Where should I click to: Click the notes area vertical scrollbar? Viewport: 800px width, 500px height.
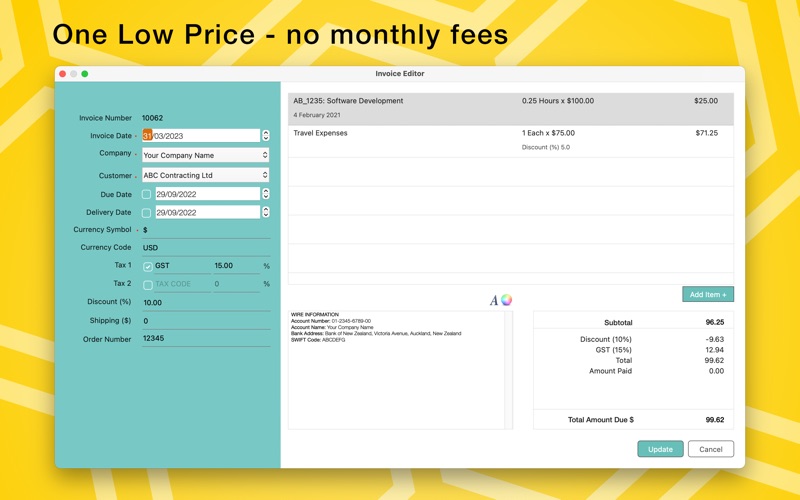click(x=508, y=370)
